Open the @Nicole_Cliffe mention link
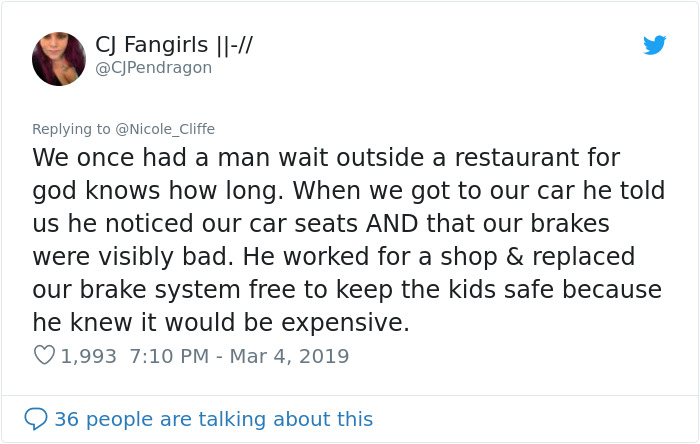700x444 pixels. tap(165, 129)
